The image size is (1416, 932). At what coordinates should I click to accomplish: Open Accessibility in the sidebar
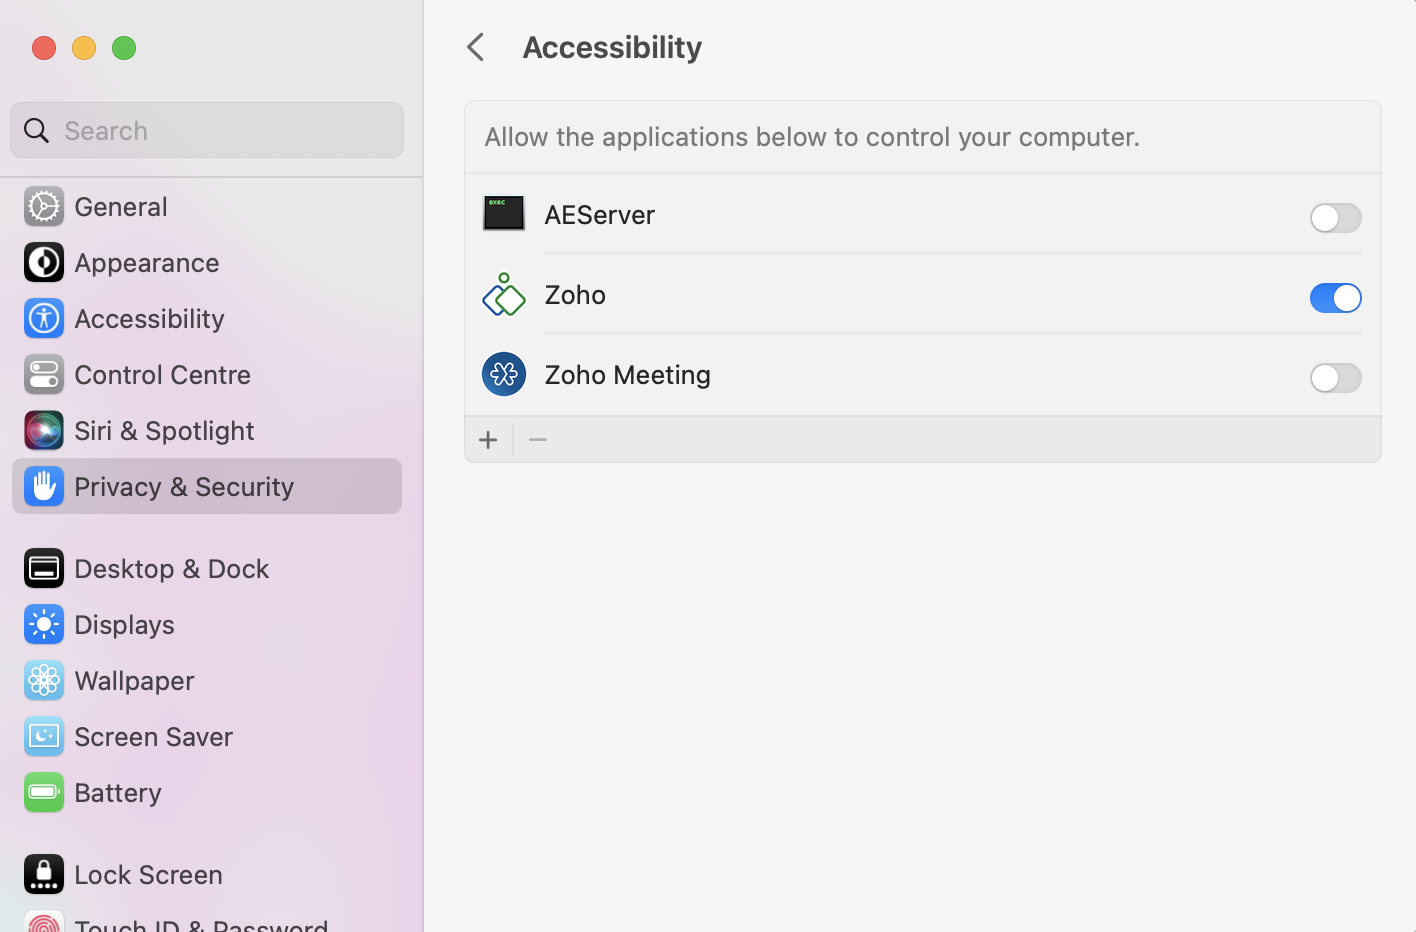(x=149, y=319)
